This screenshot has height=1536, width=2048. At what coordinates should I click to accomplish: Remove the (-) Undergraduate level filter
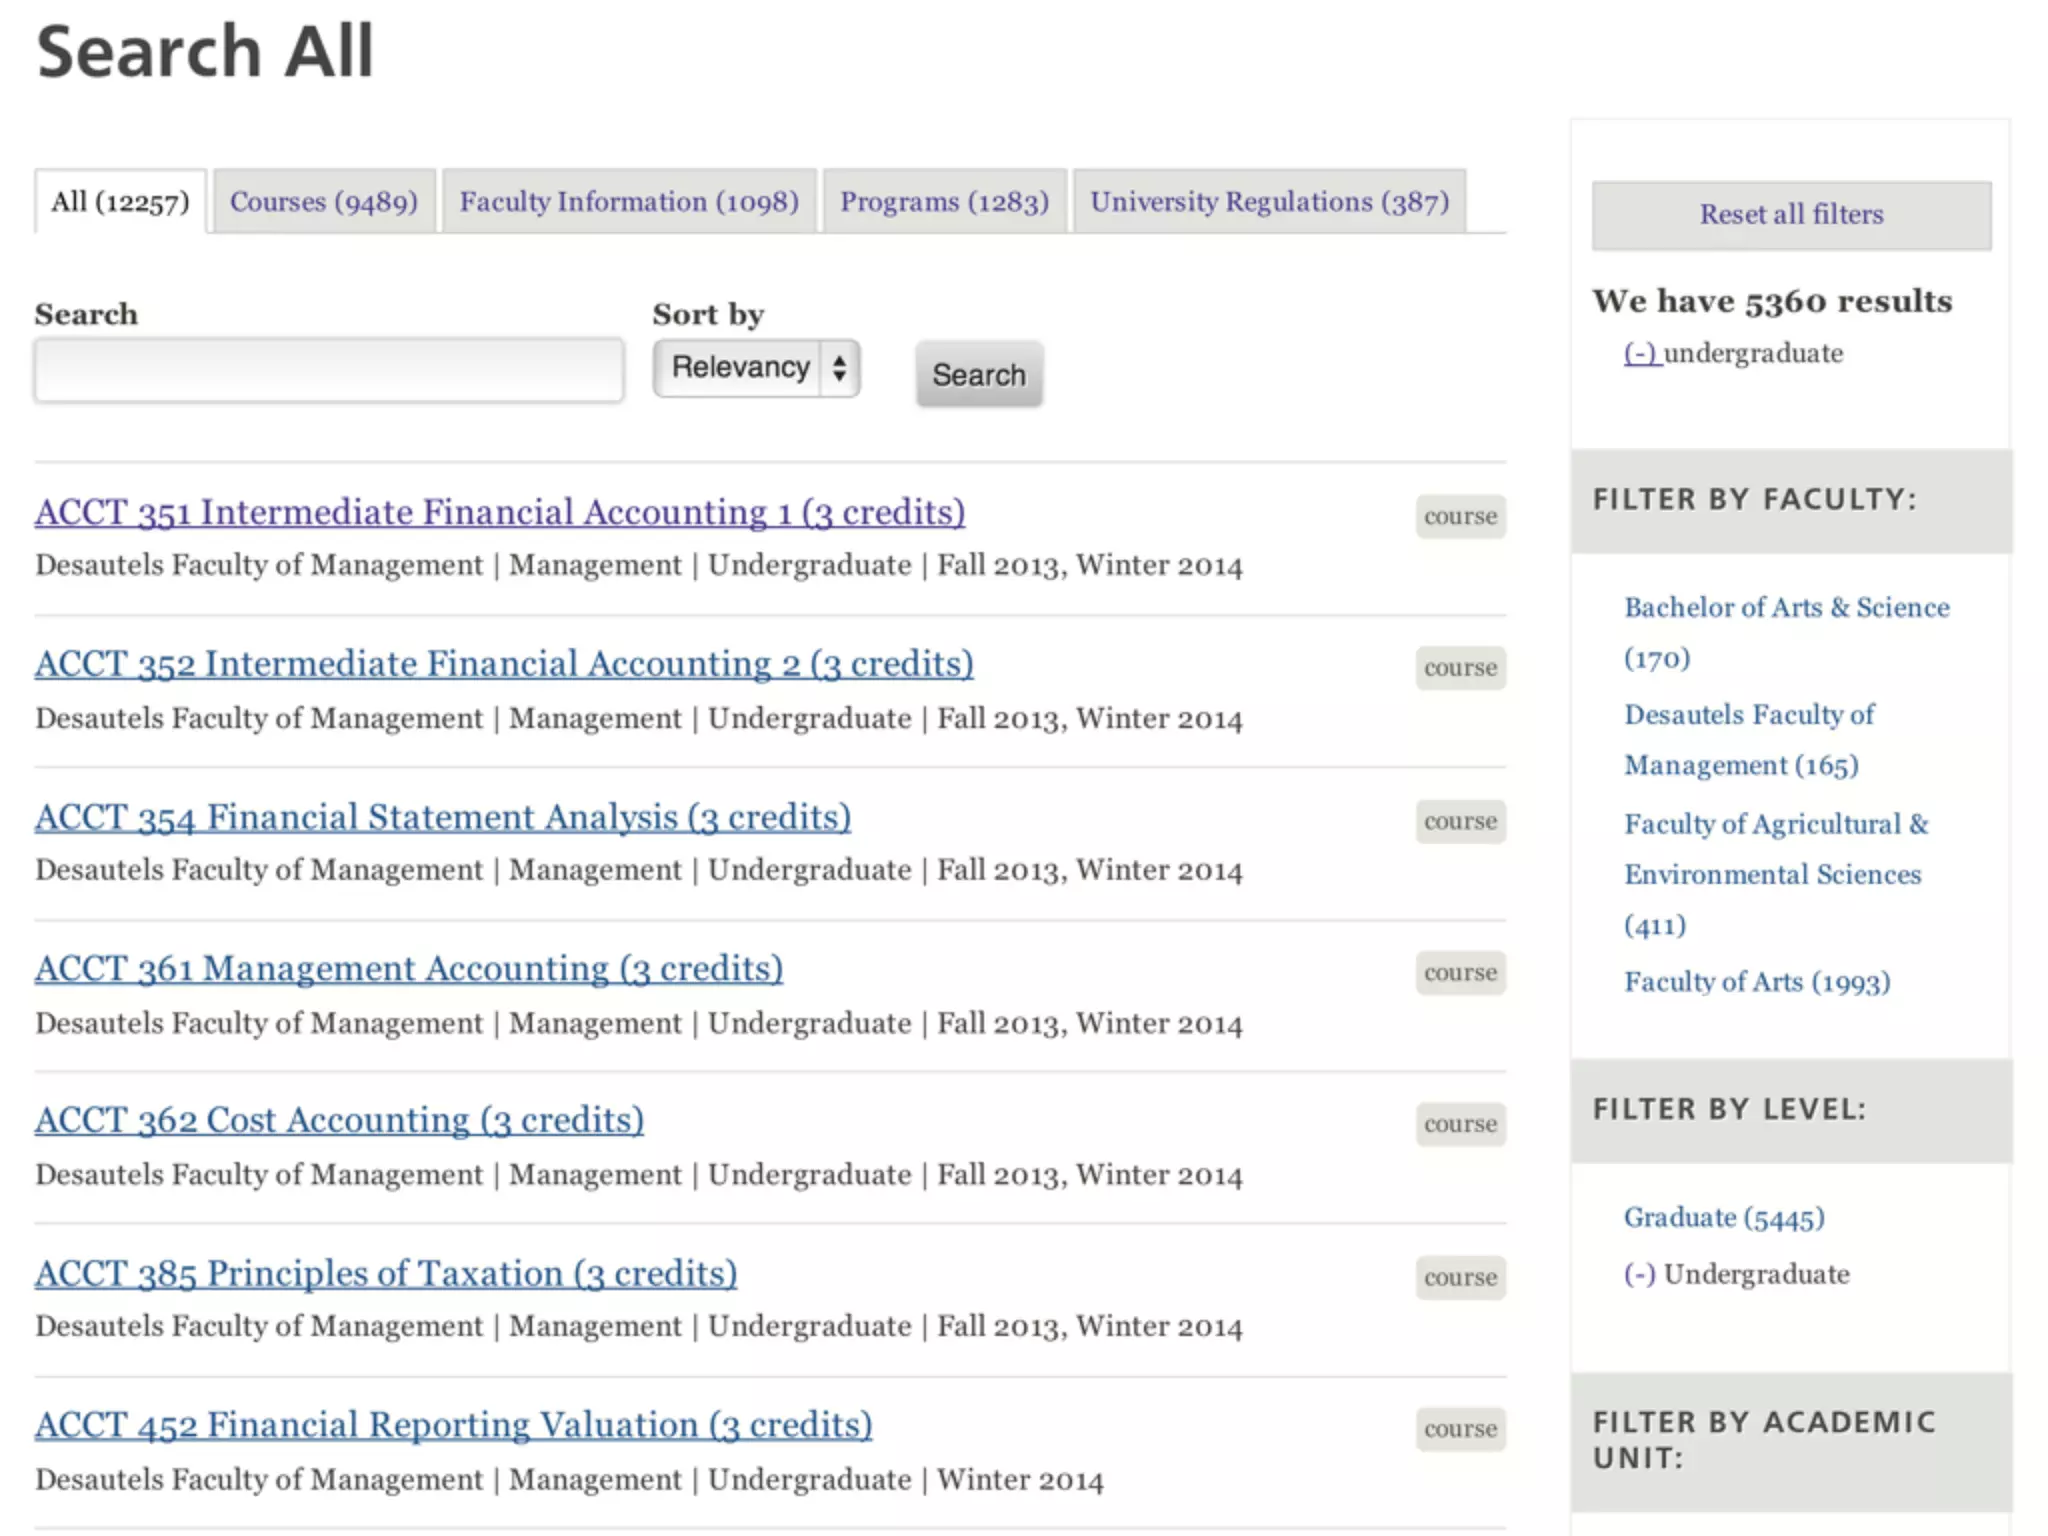coord(1640,1274)
